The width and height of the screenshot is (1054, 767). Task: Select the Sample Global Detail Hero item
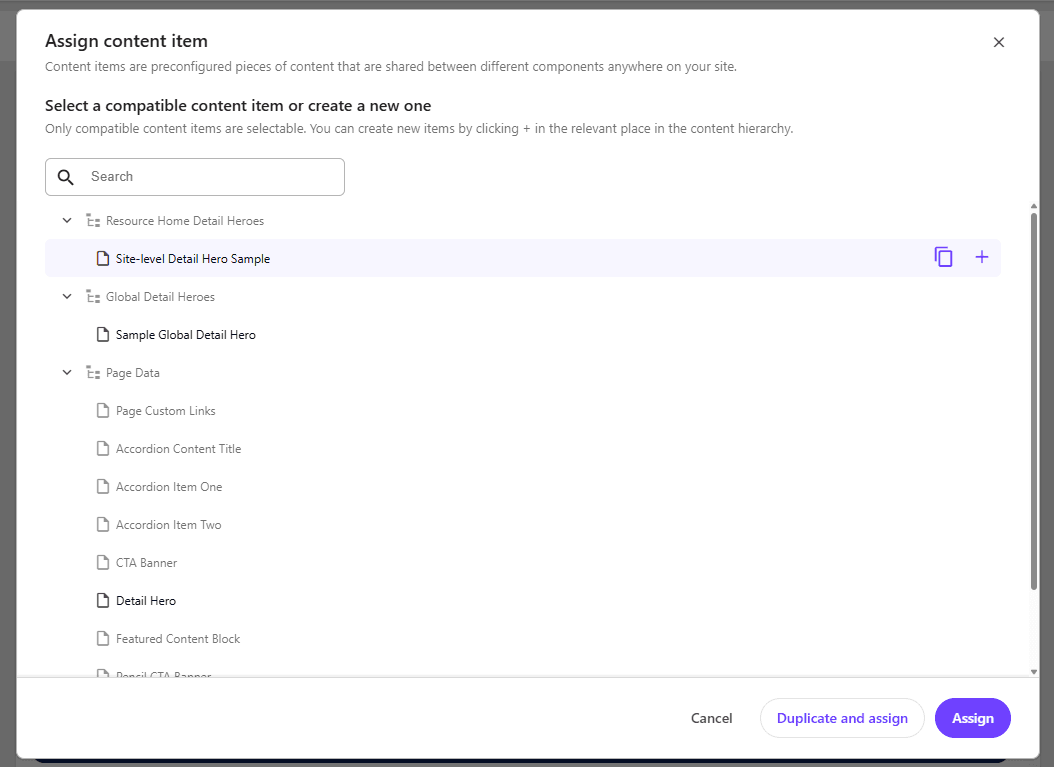coord(185,334)
